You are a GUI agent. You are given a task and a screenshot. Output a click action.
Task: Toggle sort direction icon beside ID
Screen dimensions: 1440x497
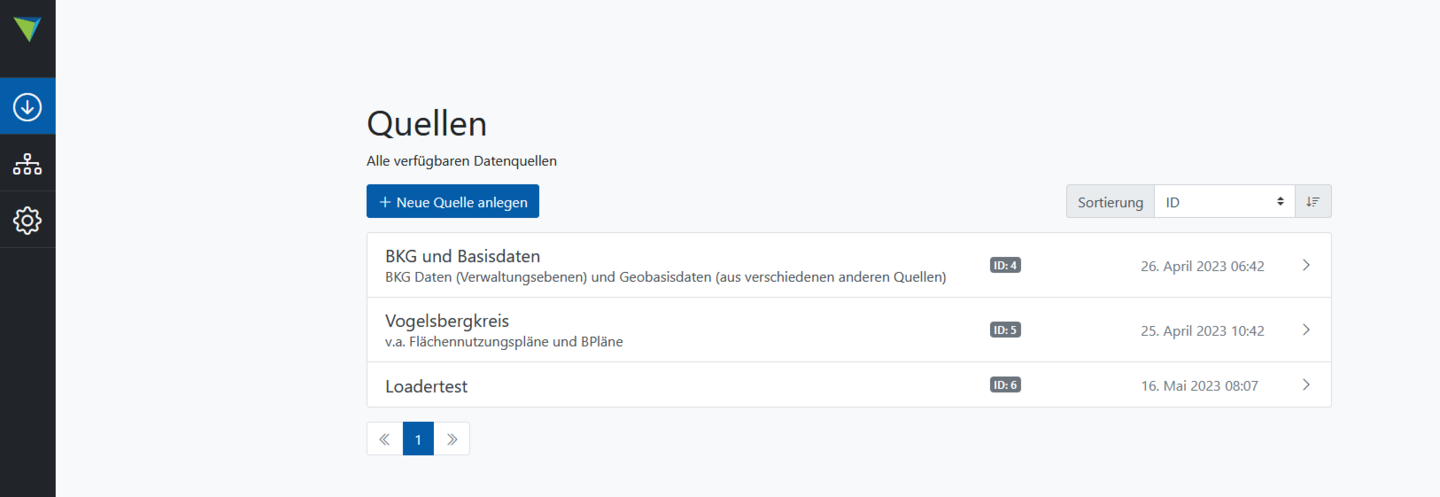1313,201
